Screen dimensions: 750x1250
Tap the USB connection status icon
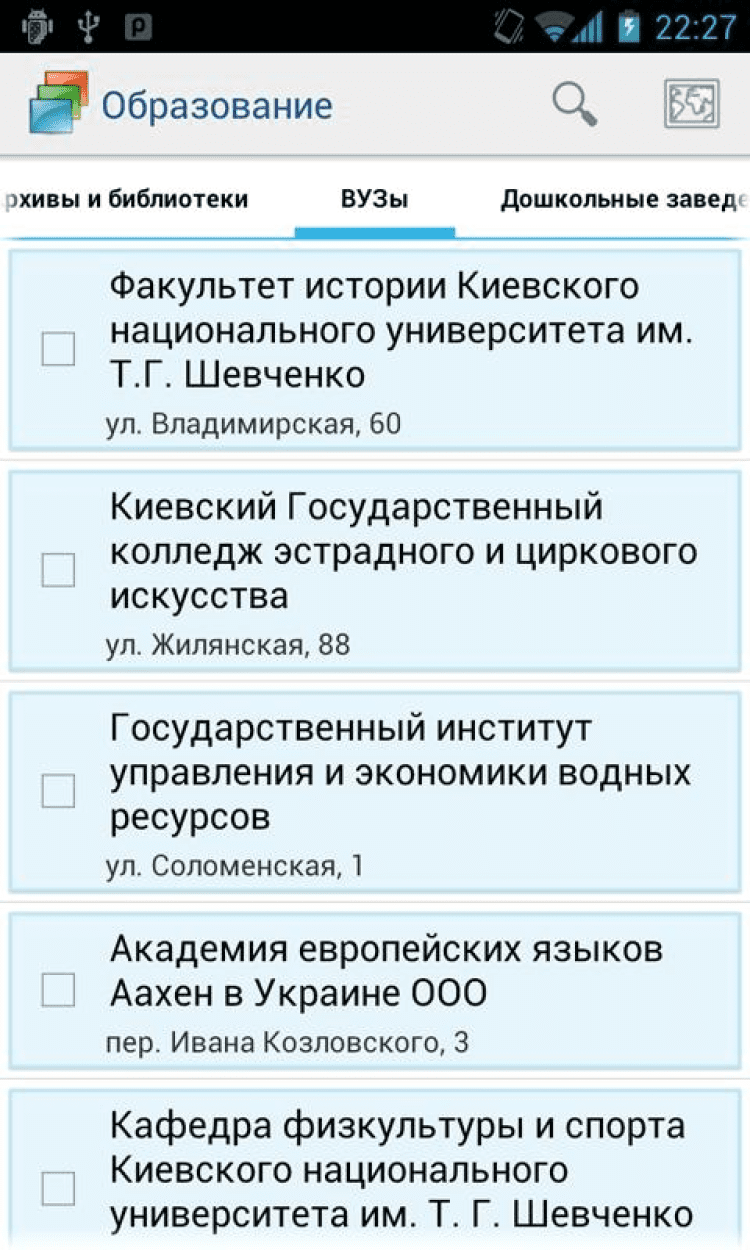tap(88, 27)
